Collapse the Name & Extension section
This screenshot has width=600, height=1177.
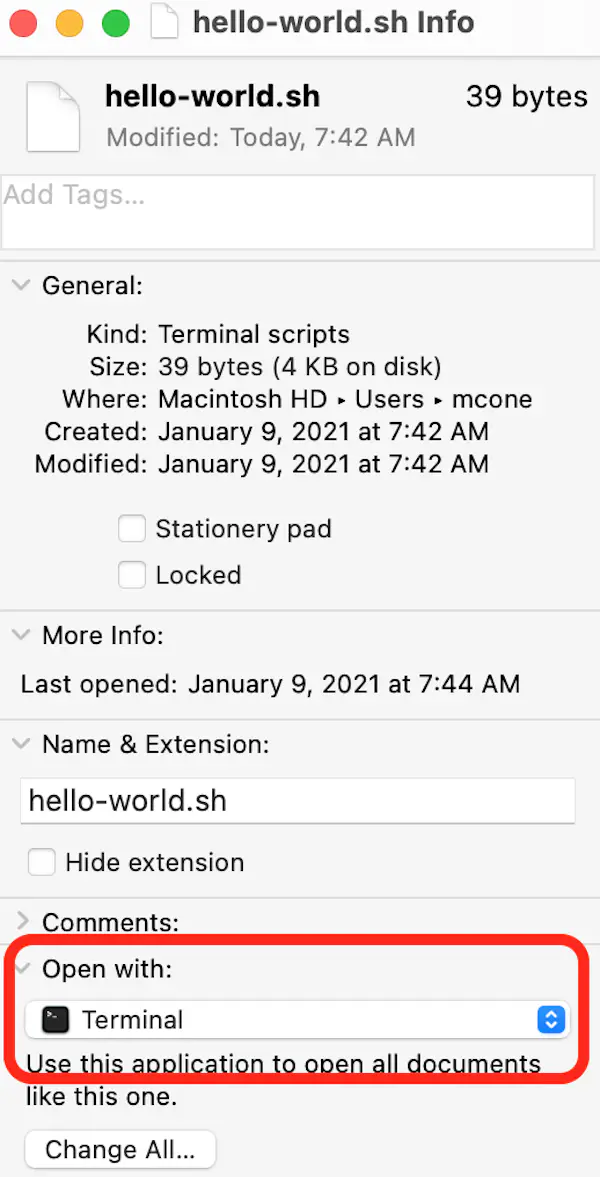[x=20, y=744]
